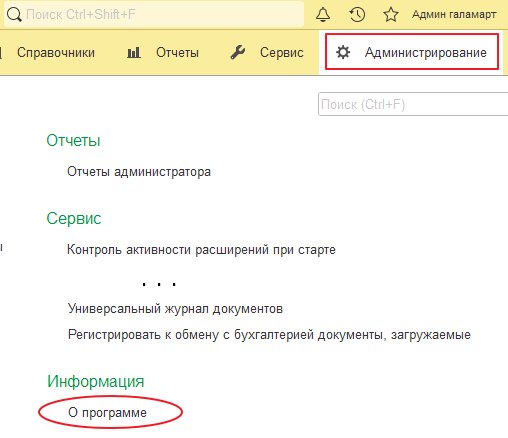Open Отчеты администратора link
This screenshot has height=438, width=508.
pos(139,172)
